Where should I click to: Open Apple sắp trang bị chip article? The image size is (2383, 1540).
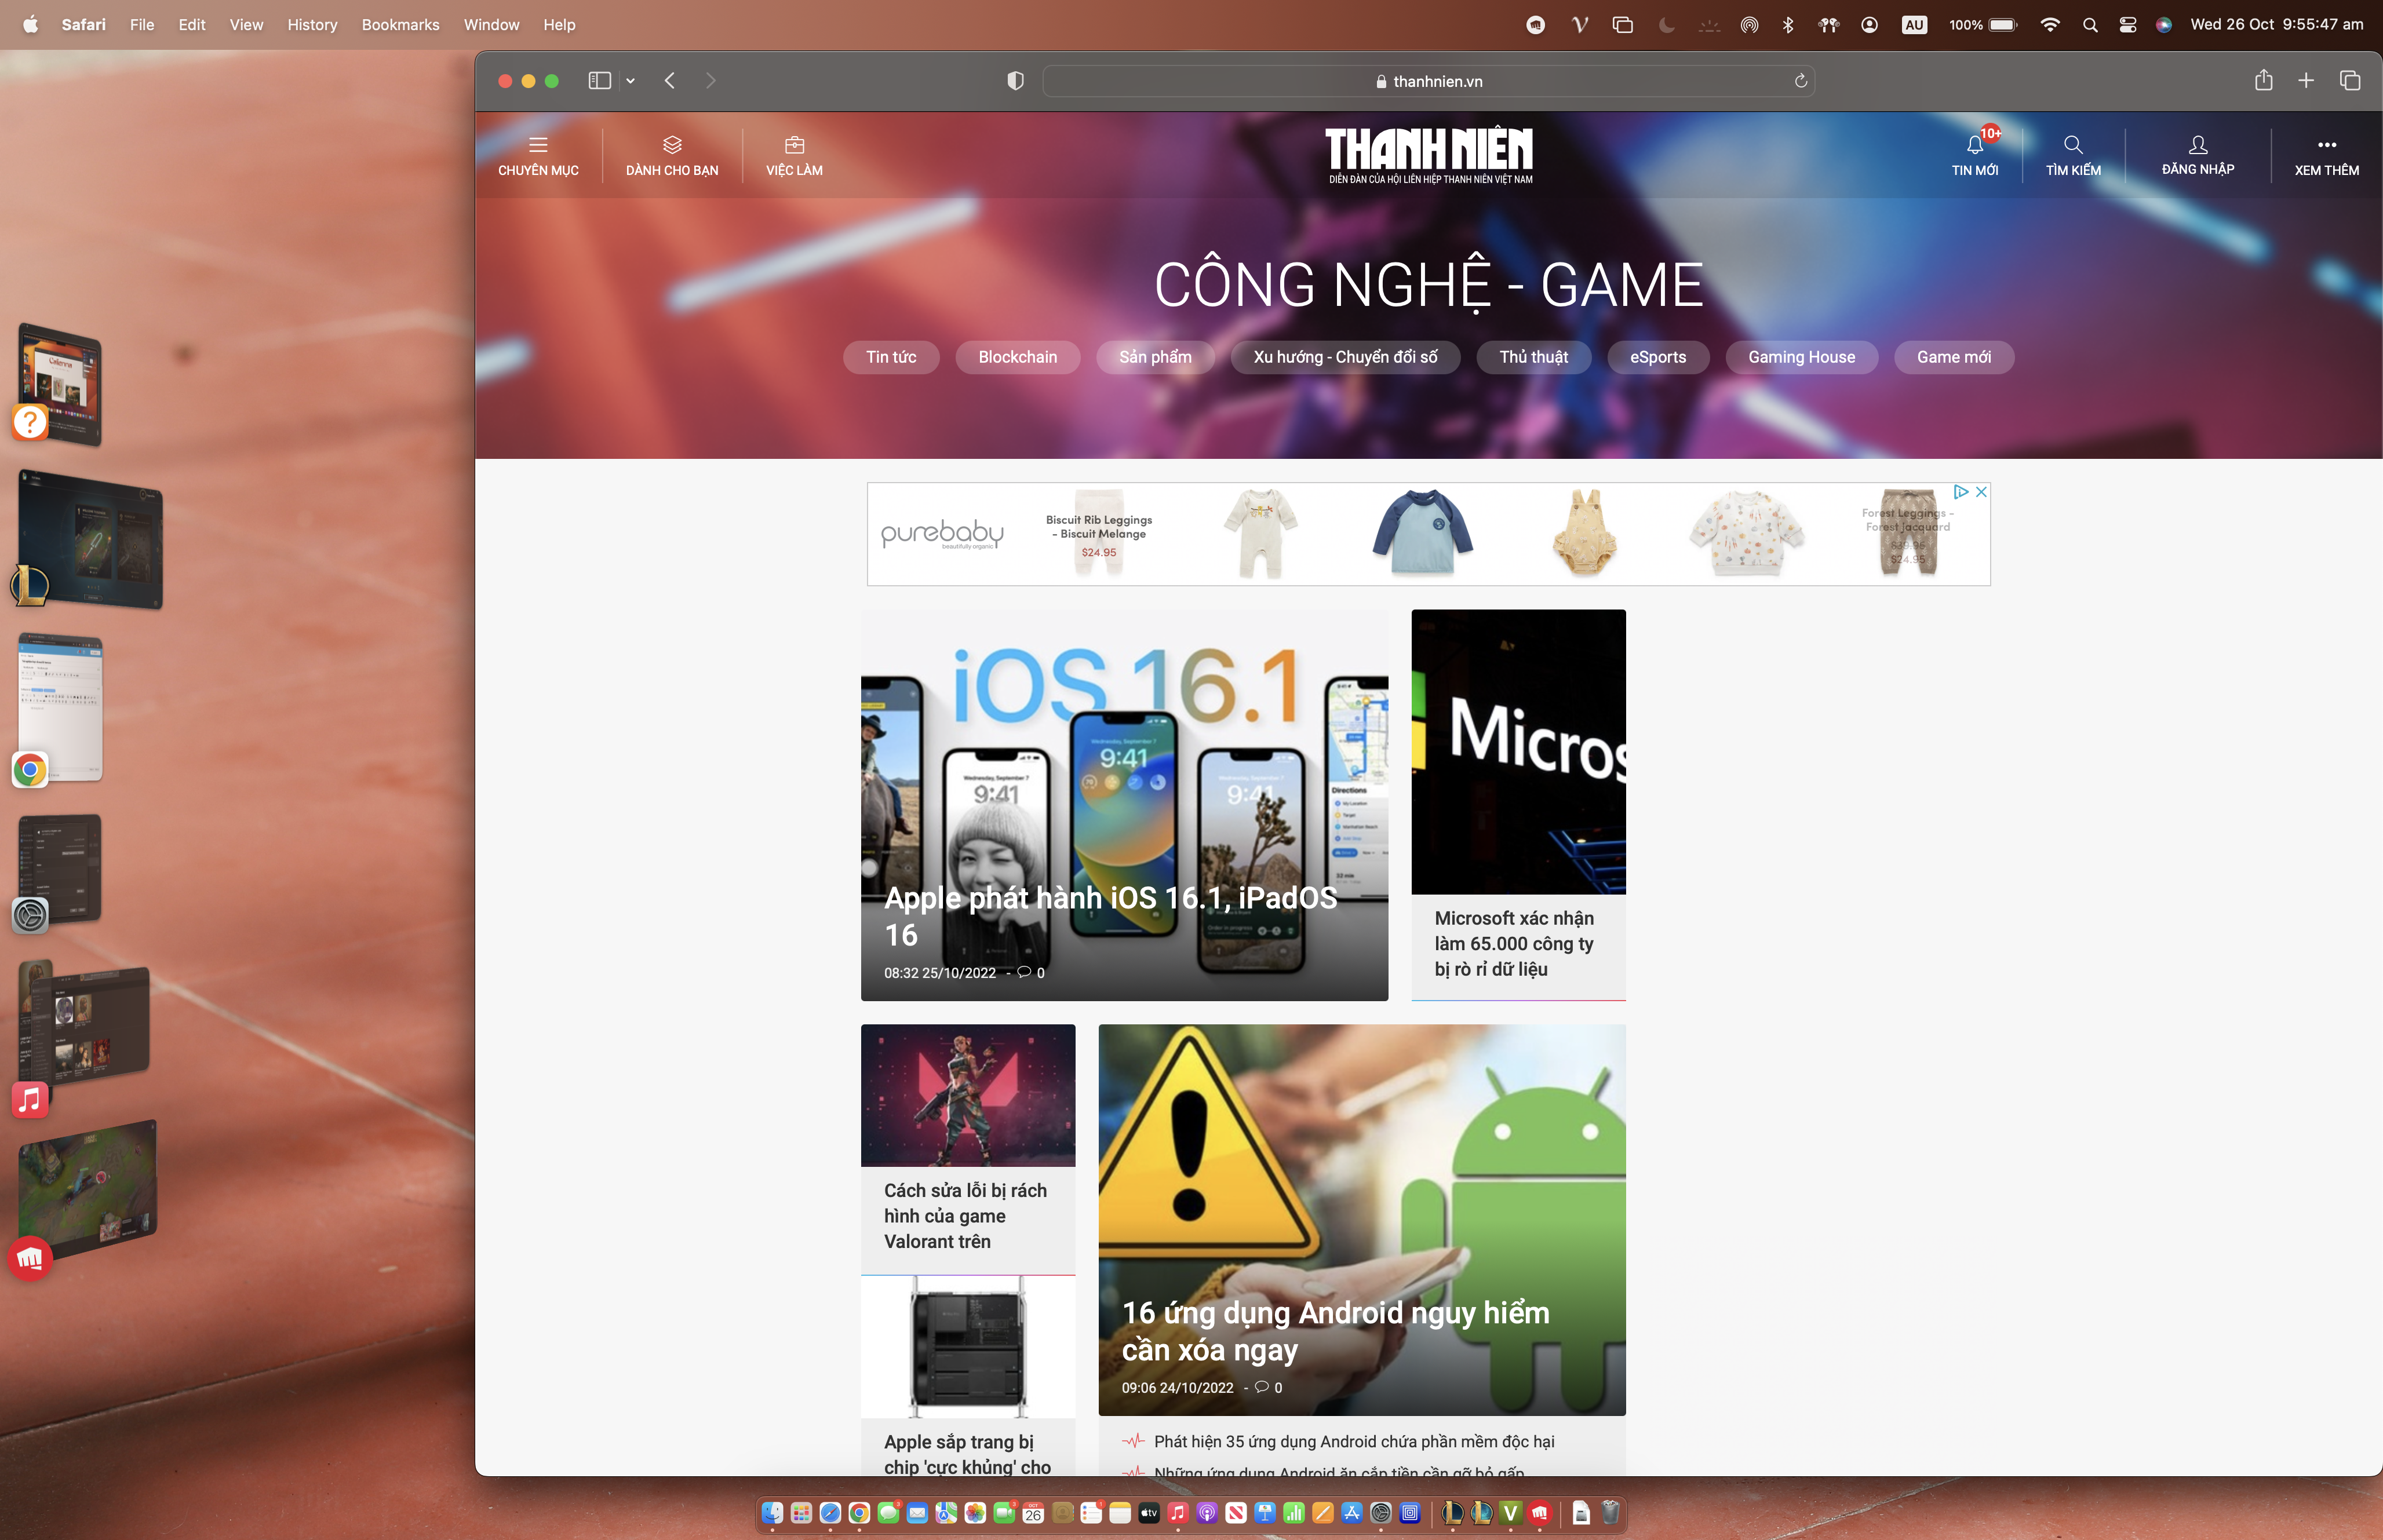click(x=967, y=1454)
